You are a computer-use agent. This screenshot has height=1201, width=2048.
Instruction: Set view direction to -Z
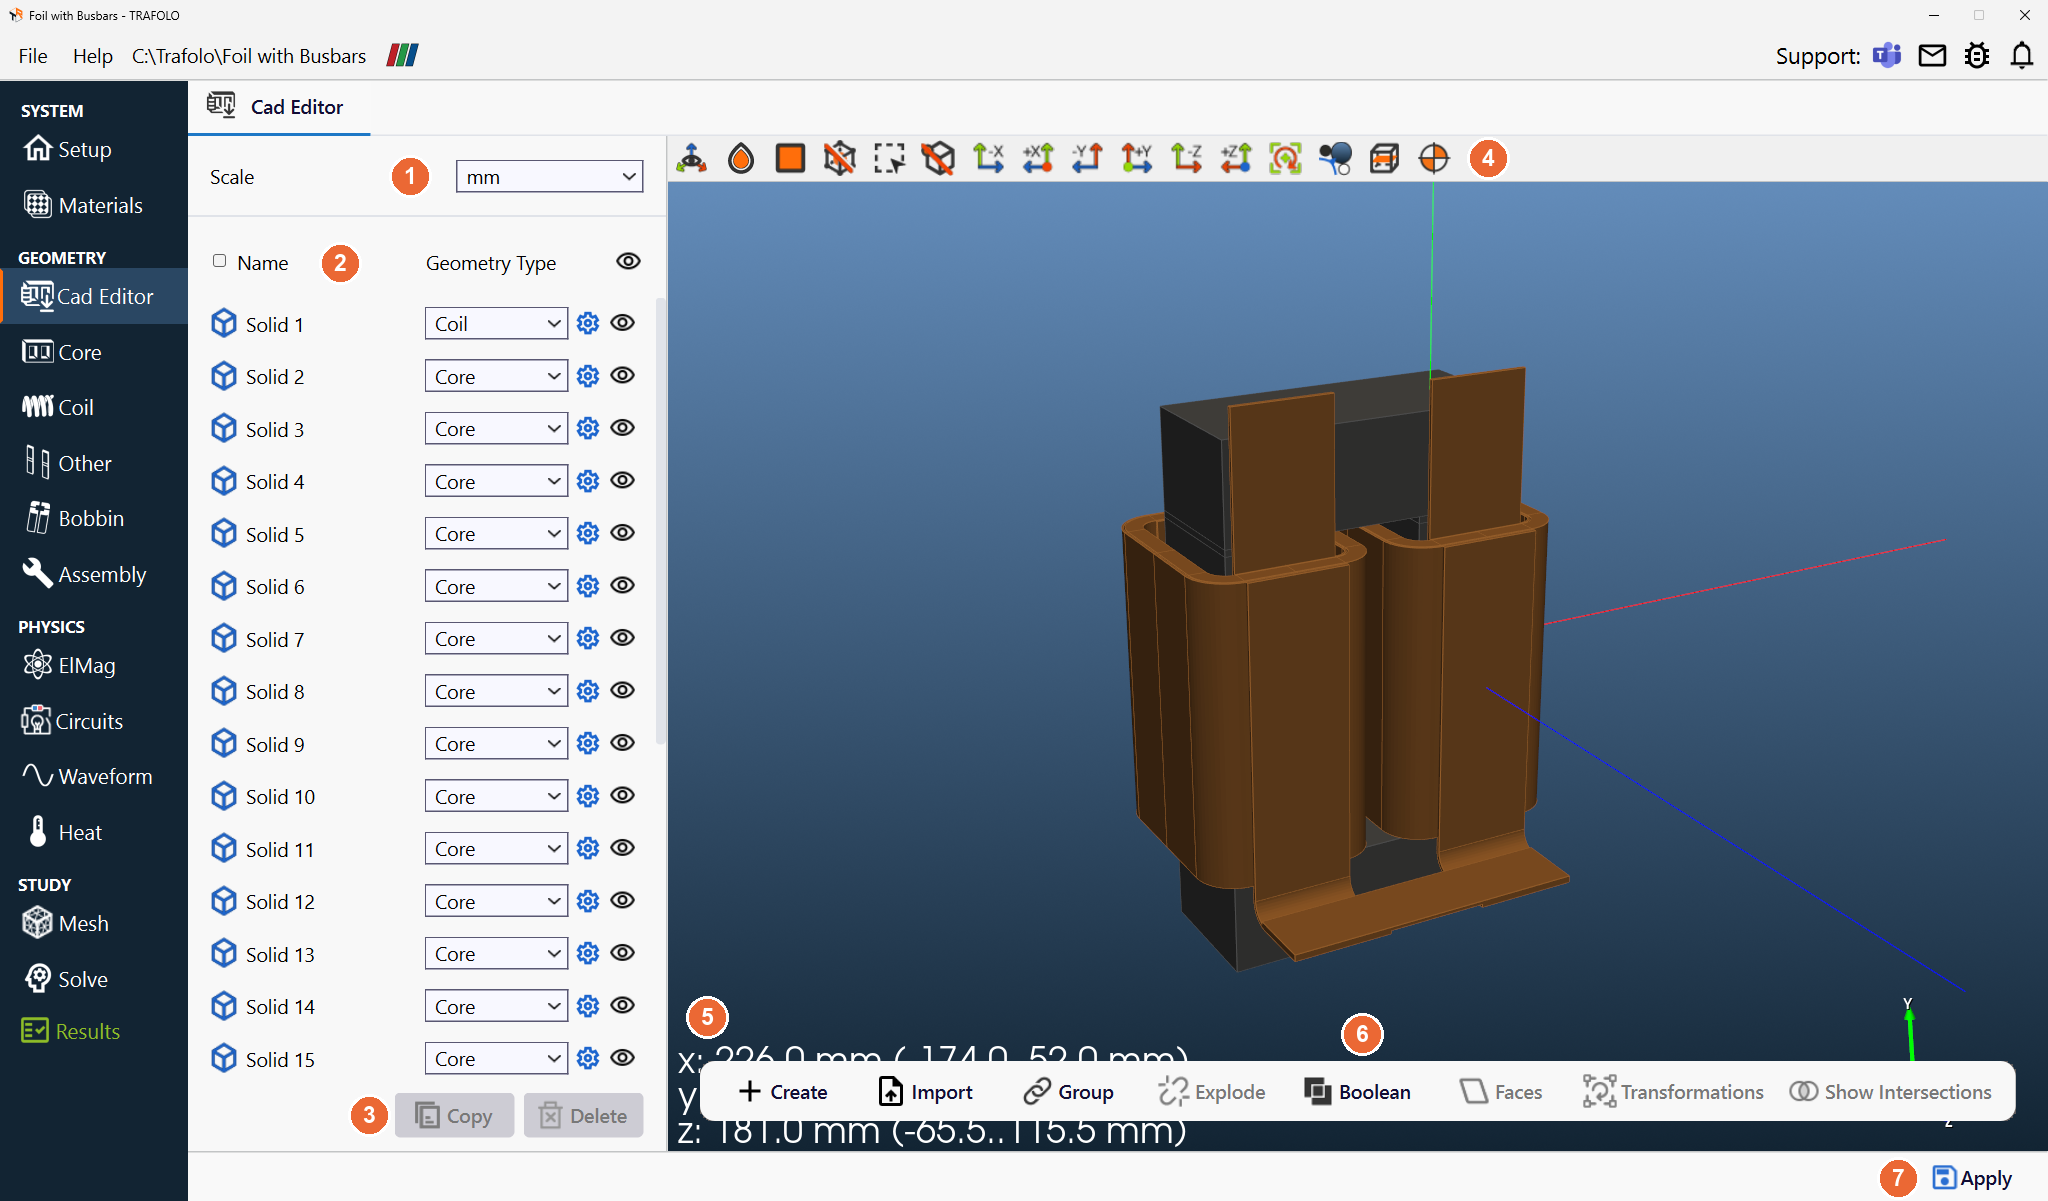(1186, 158)
